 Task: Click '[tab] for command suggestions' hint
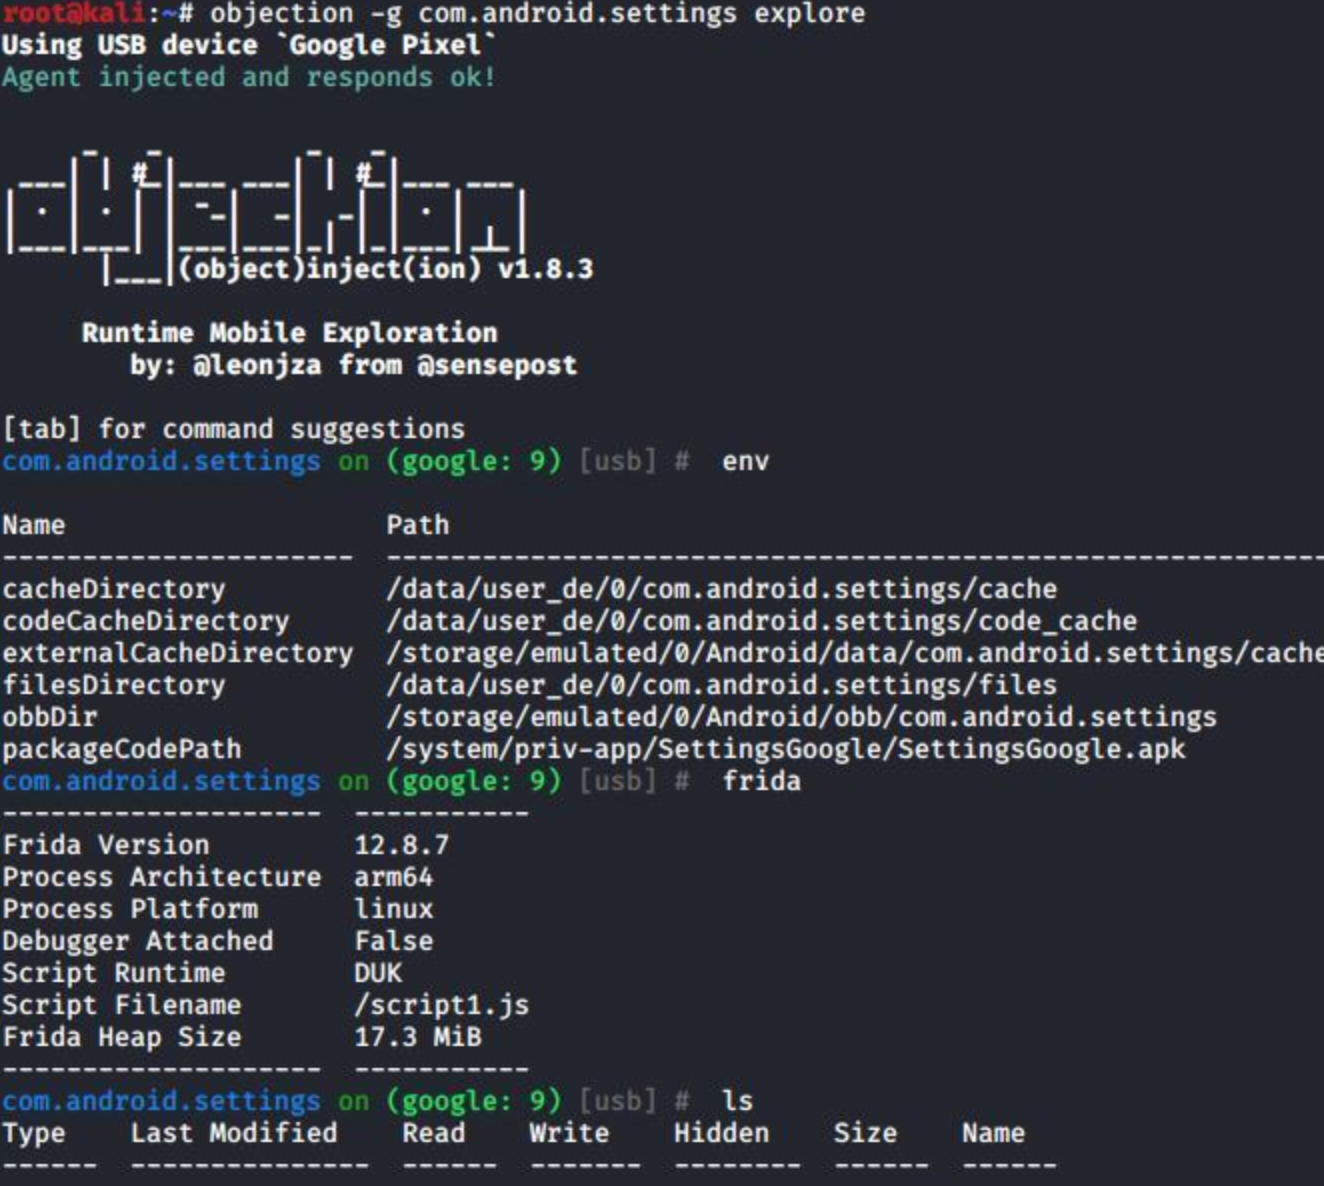tap(233, 429)
